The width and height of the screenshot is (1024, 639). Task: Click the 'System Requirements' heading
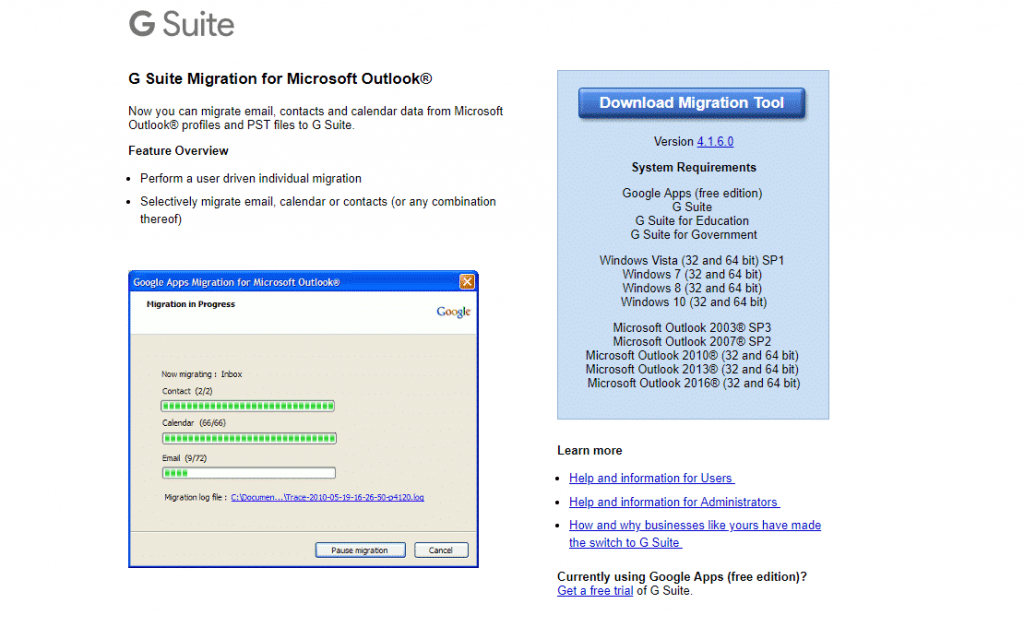pyautogui.click(x=694, y=167)
